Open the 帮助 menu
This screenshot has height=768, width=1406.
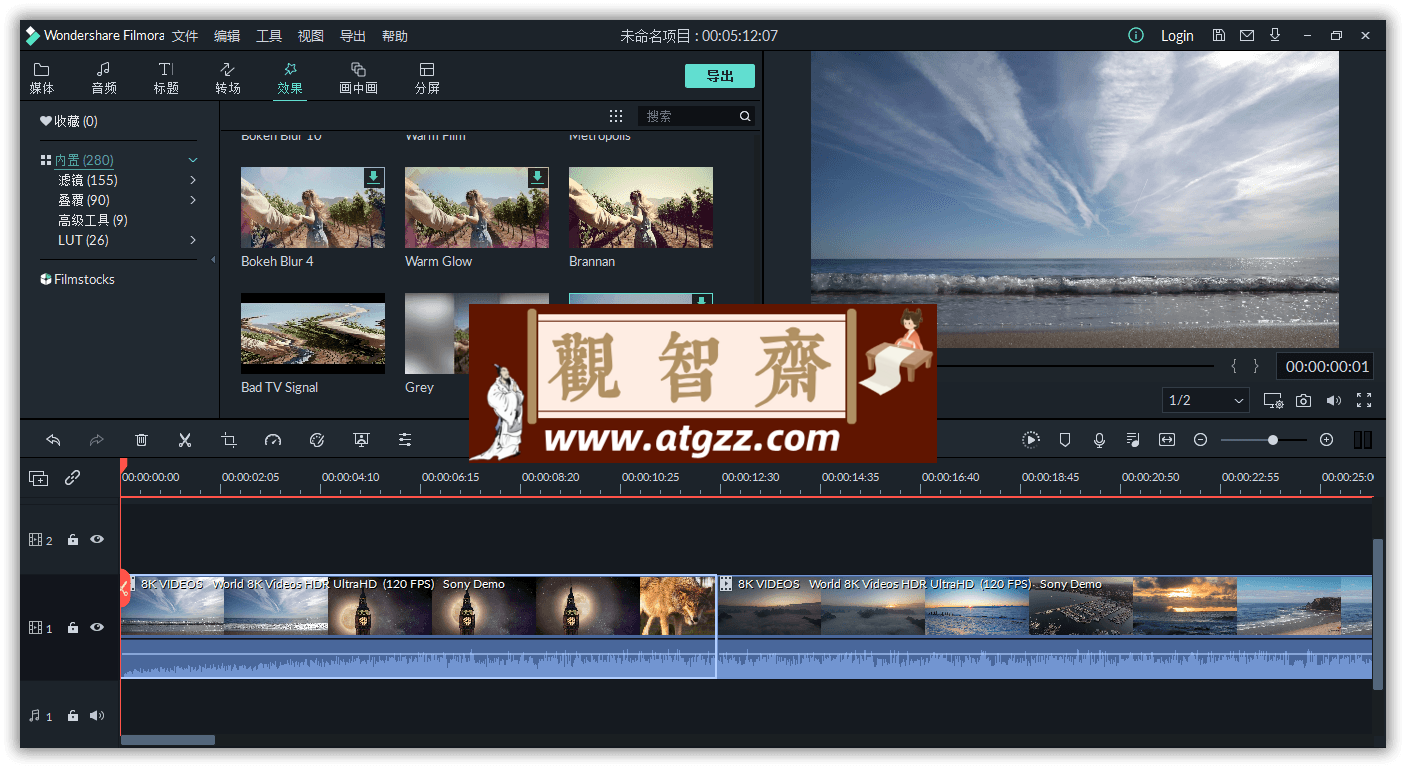pyautogui.click(x=395, y=36)
